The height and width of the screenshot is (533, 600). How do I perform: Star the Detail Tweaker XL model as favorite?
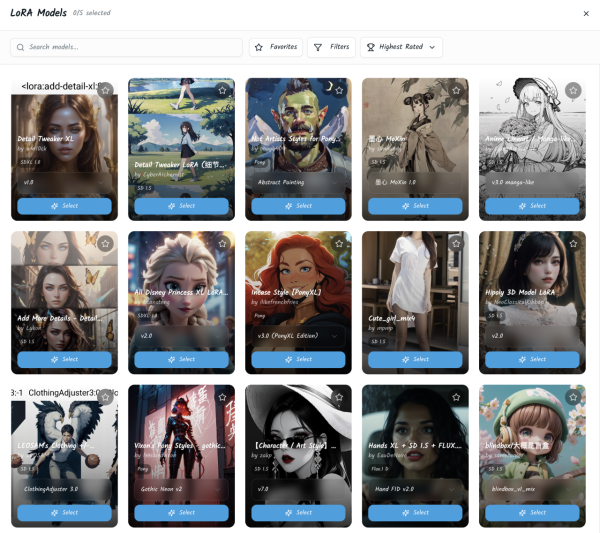tap(105, 90)
